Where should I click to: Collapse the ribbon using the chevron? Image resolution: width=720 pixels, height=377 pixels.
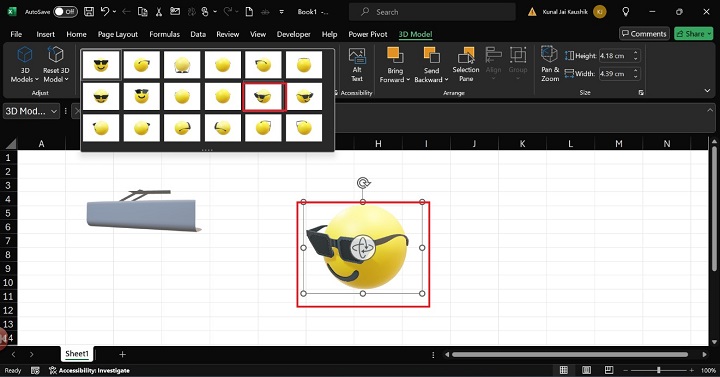click(x=708, y=91)
